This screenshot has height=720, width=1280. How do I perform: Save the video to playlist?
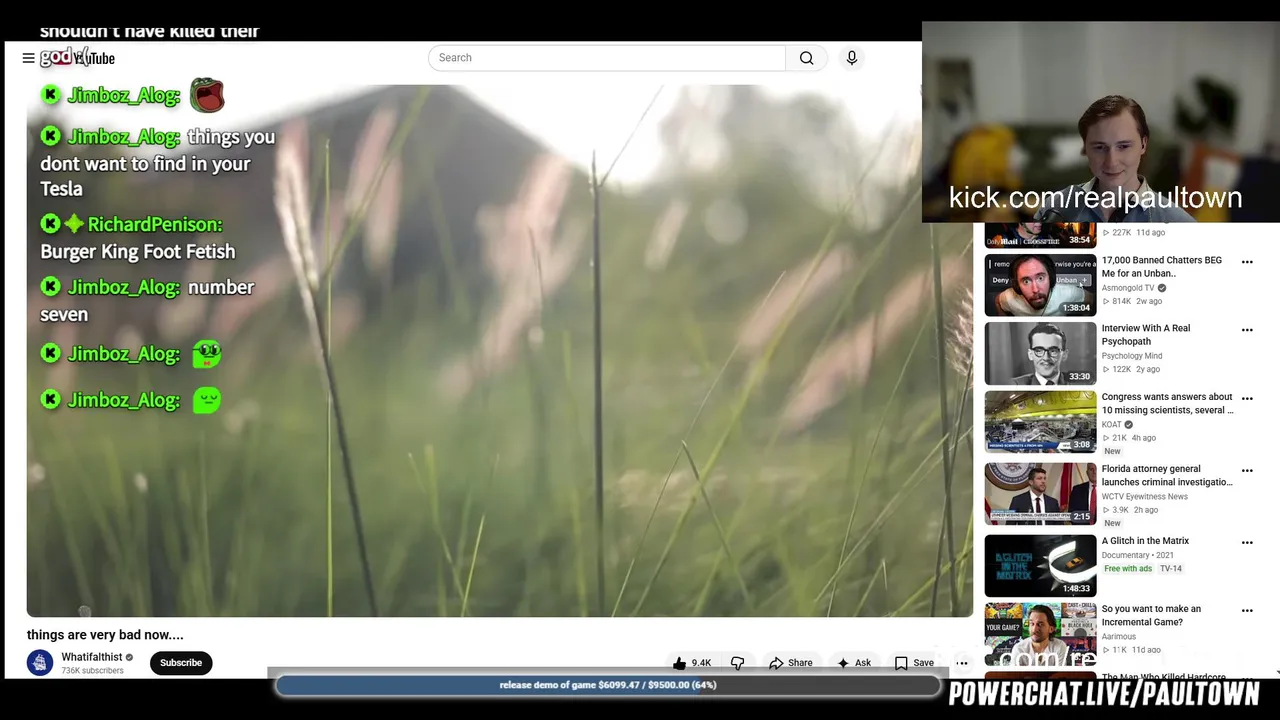point(914,663)
